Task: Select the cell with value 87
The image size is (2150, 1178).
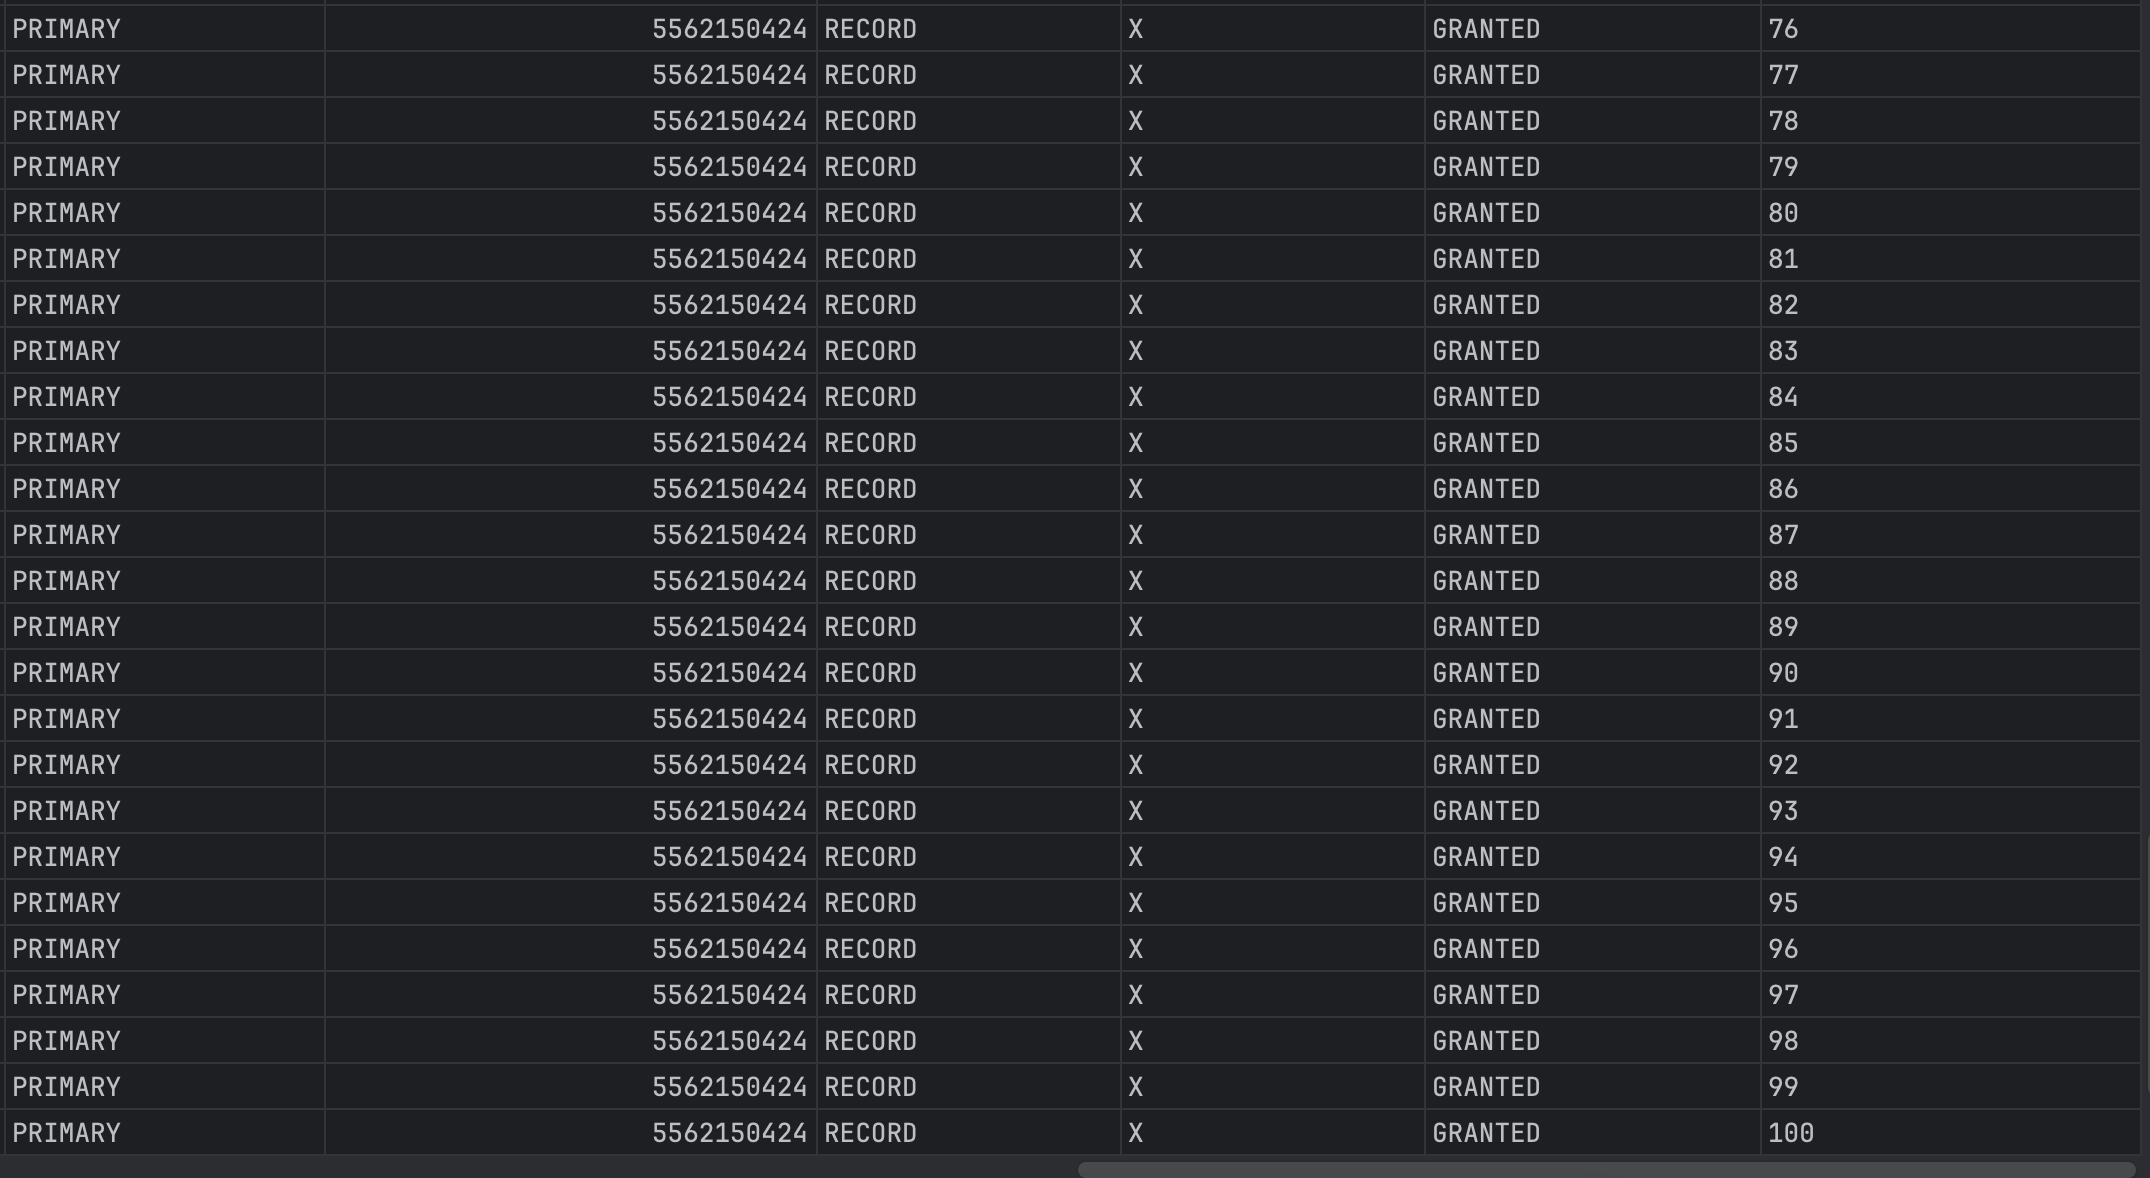Action: point(1783,535)
